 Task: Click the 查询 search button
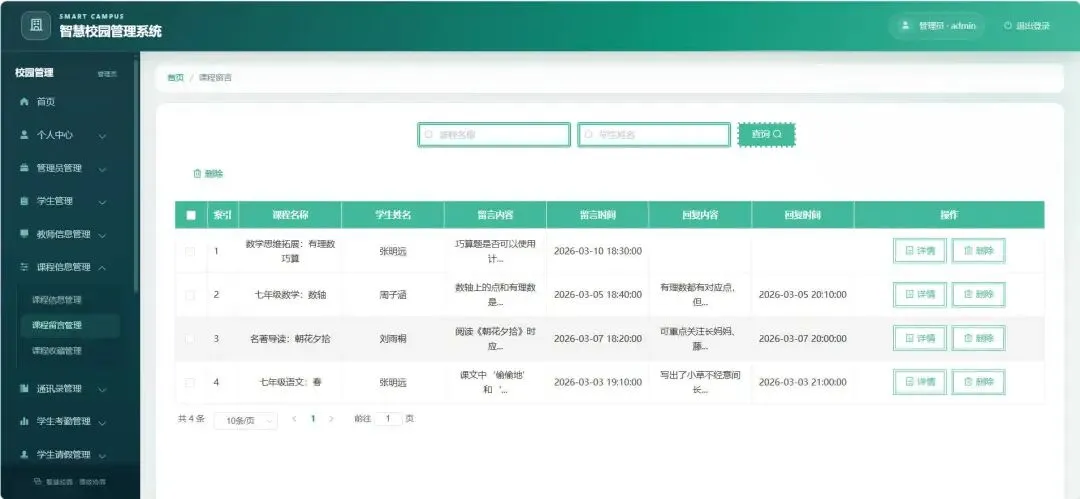766,134
